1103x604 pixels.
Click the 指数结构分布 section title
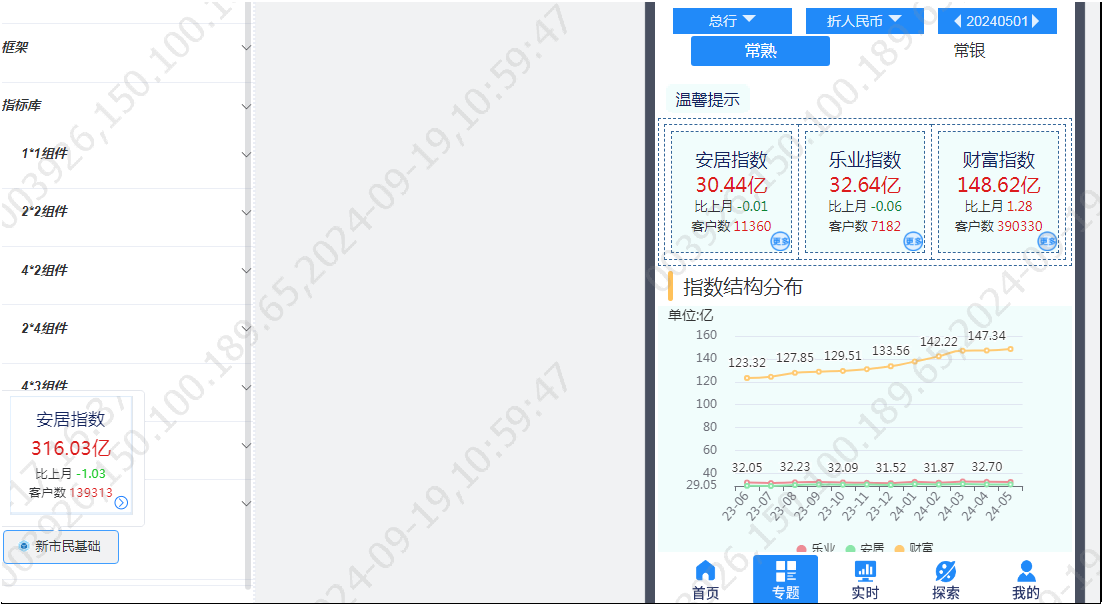point(743,287)
